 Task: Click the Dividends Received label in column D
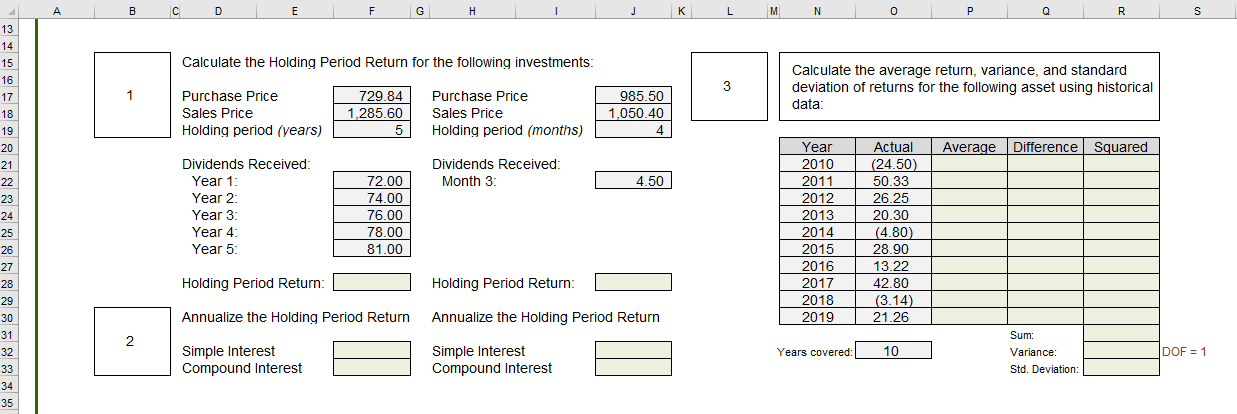click(246, 164)
